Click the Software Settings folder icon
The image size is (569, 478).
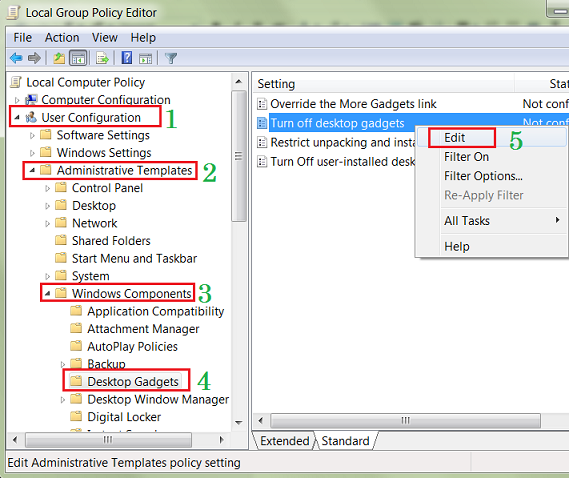(46, 135)
